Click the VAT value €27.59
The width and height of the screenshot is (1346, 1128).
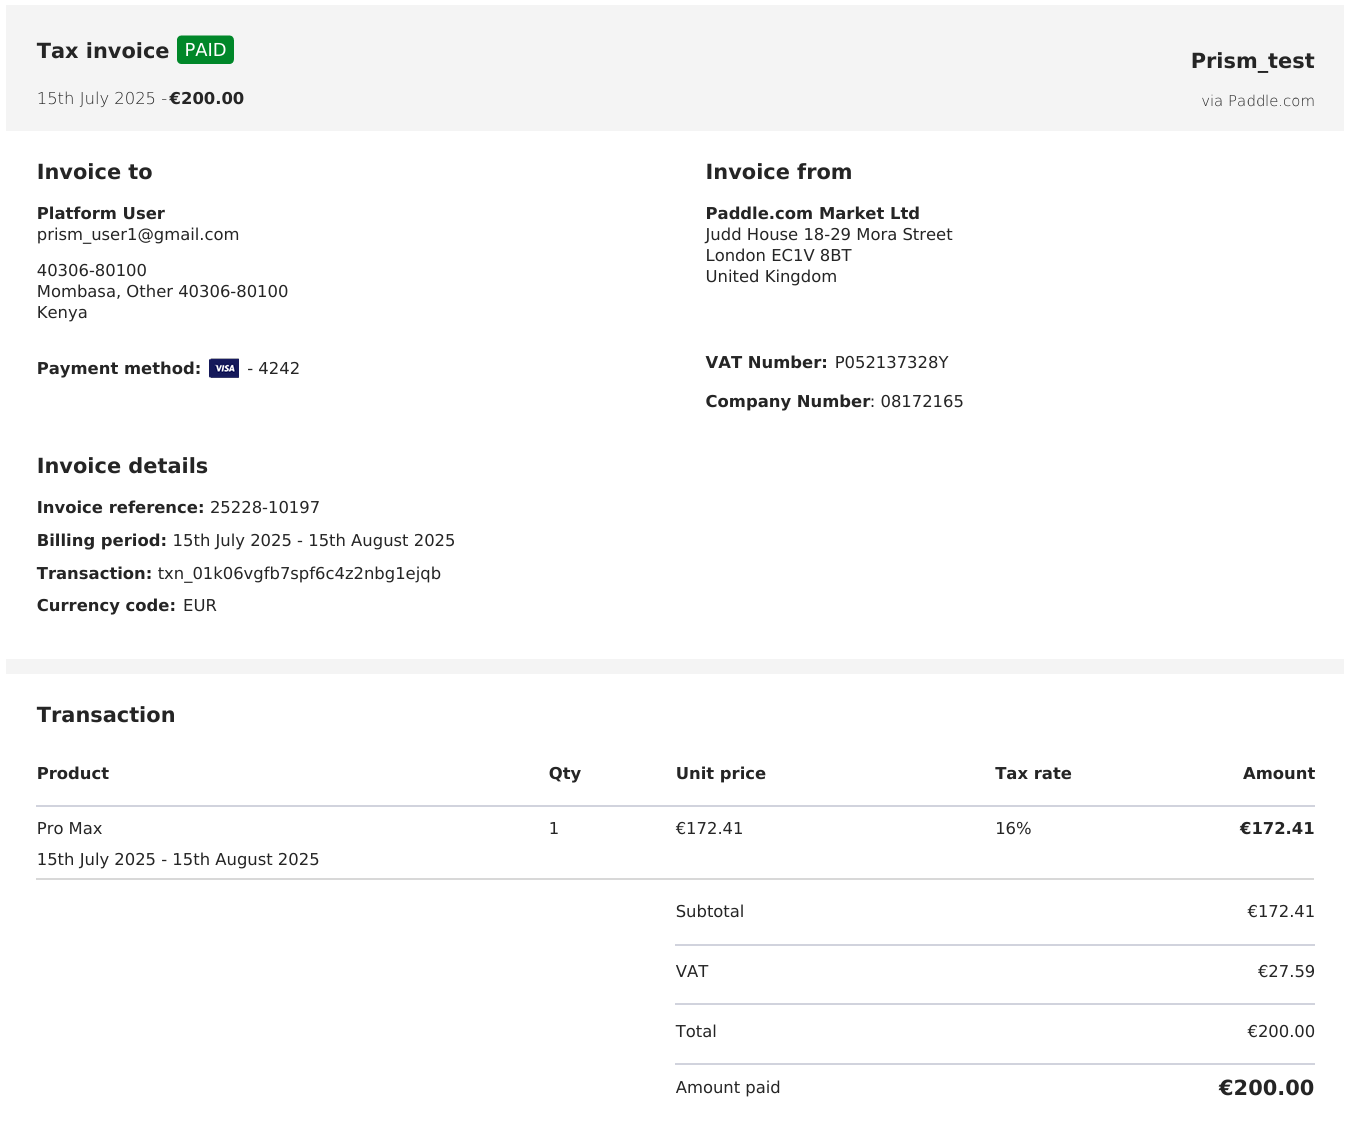tap(1286, 972)
